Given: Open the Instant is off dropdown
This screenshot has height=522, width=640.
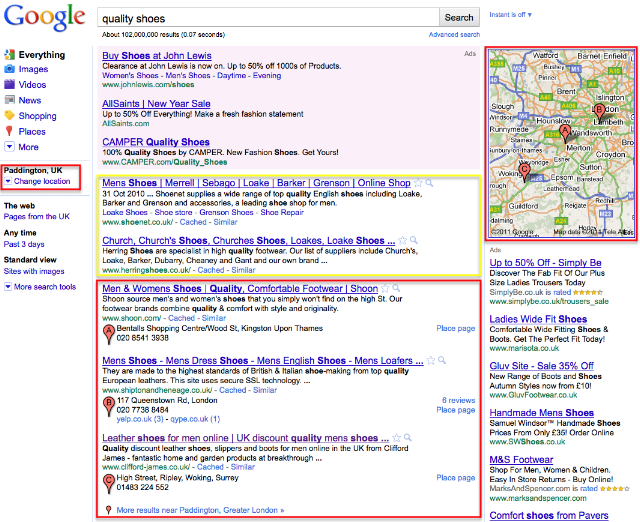Looking at the screenshot, I should (510, 15).
